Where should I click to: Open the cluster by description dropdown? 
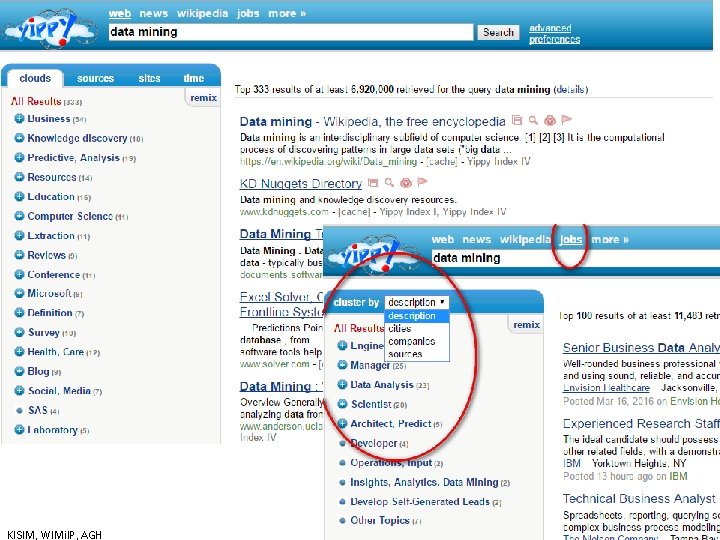[x=416, y=302]
